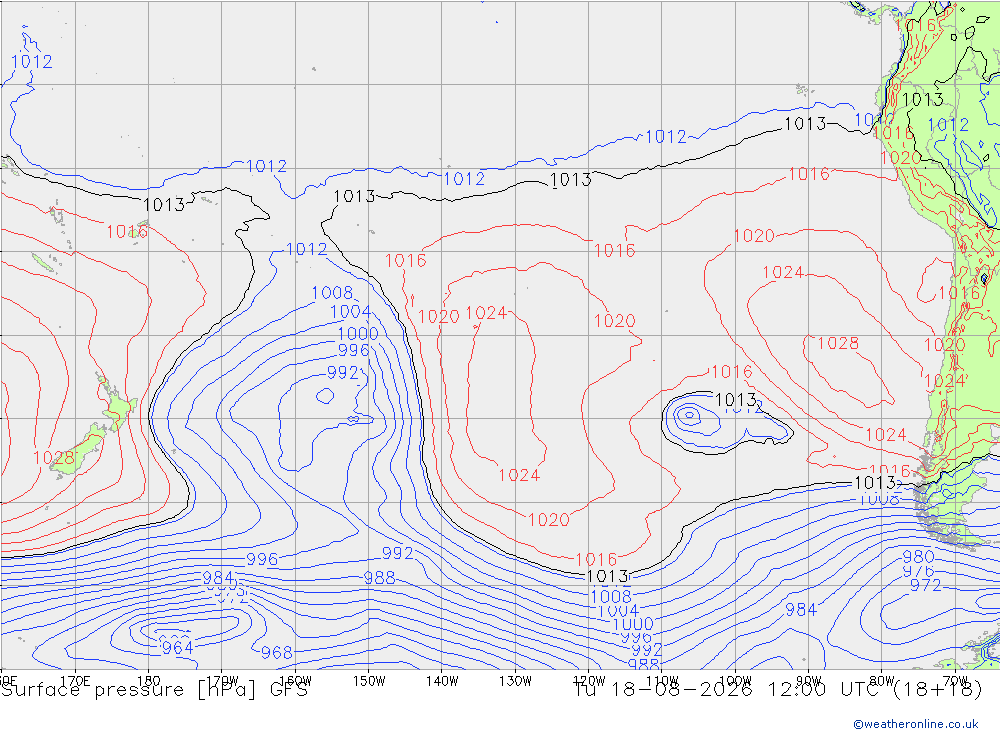1000x733 pixels.
Task: Click the red 1016 label near 180
Action: pos(127,232)
